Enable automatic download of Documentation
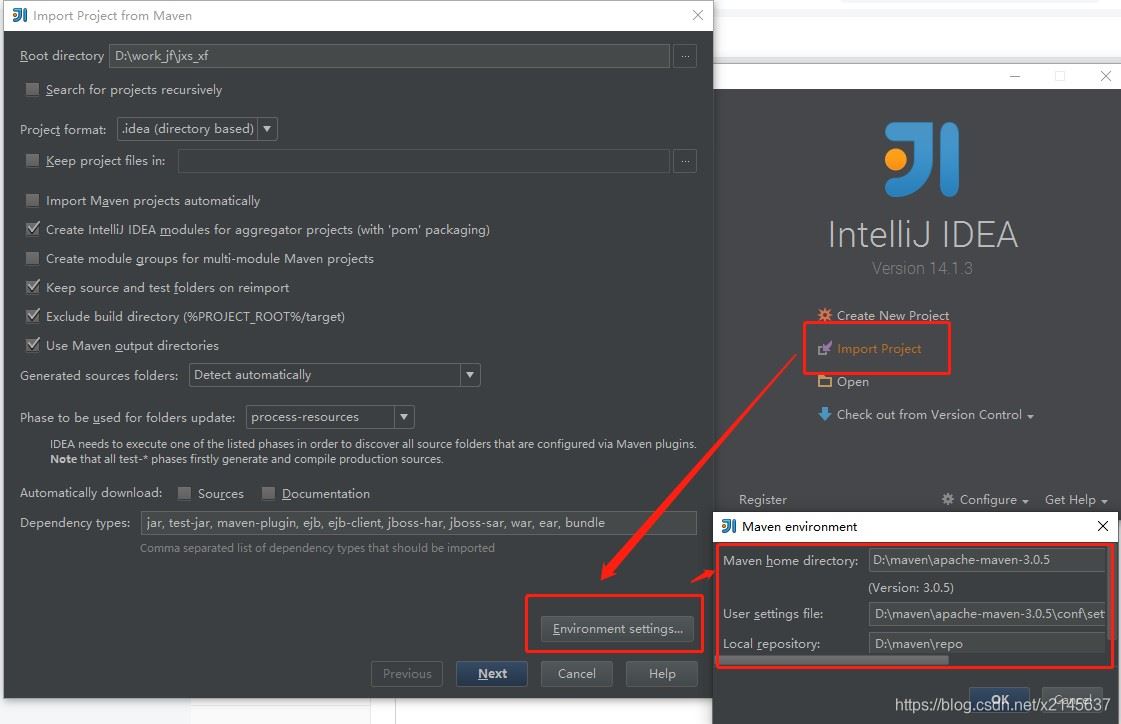Screen dimensions: 1121x724 click(x=268, y=493)
